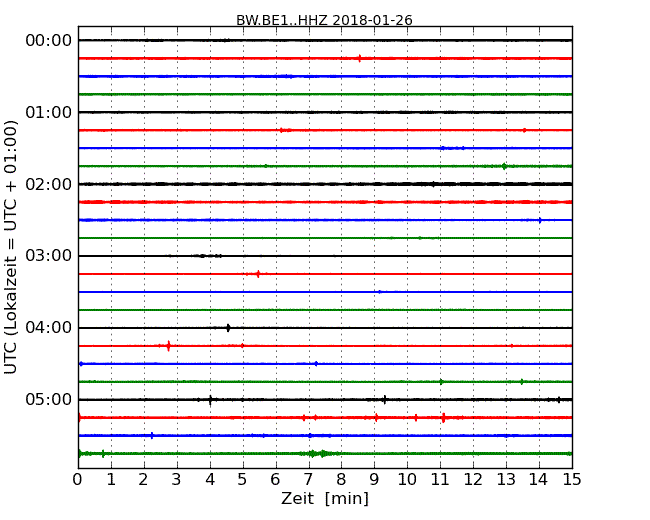Click x-axis tick label 3
The width and height of the screenshot is (650, 520).
point(177,480)
